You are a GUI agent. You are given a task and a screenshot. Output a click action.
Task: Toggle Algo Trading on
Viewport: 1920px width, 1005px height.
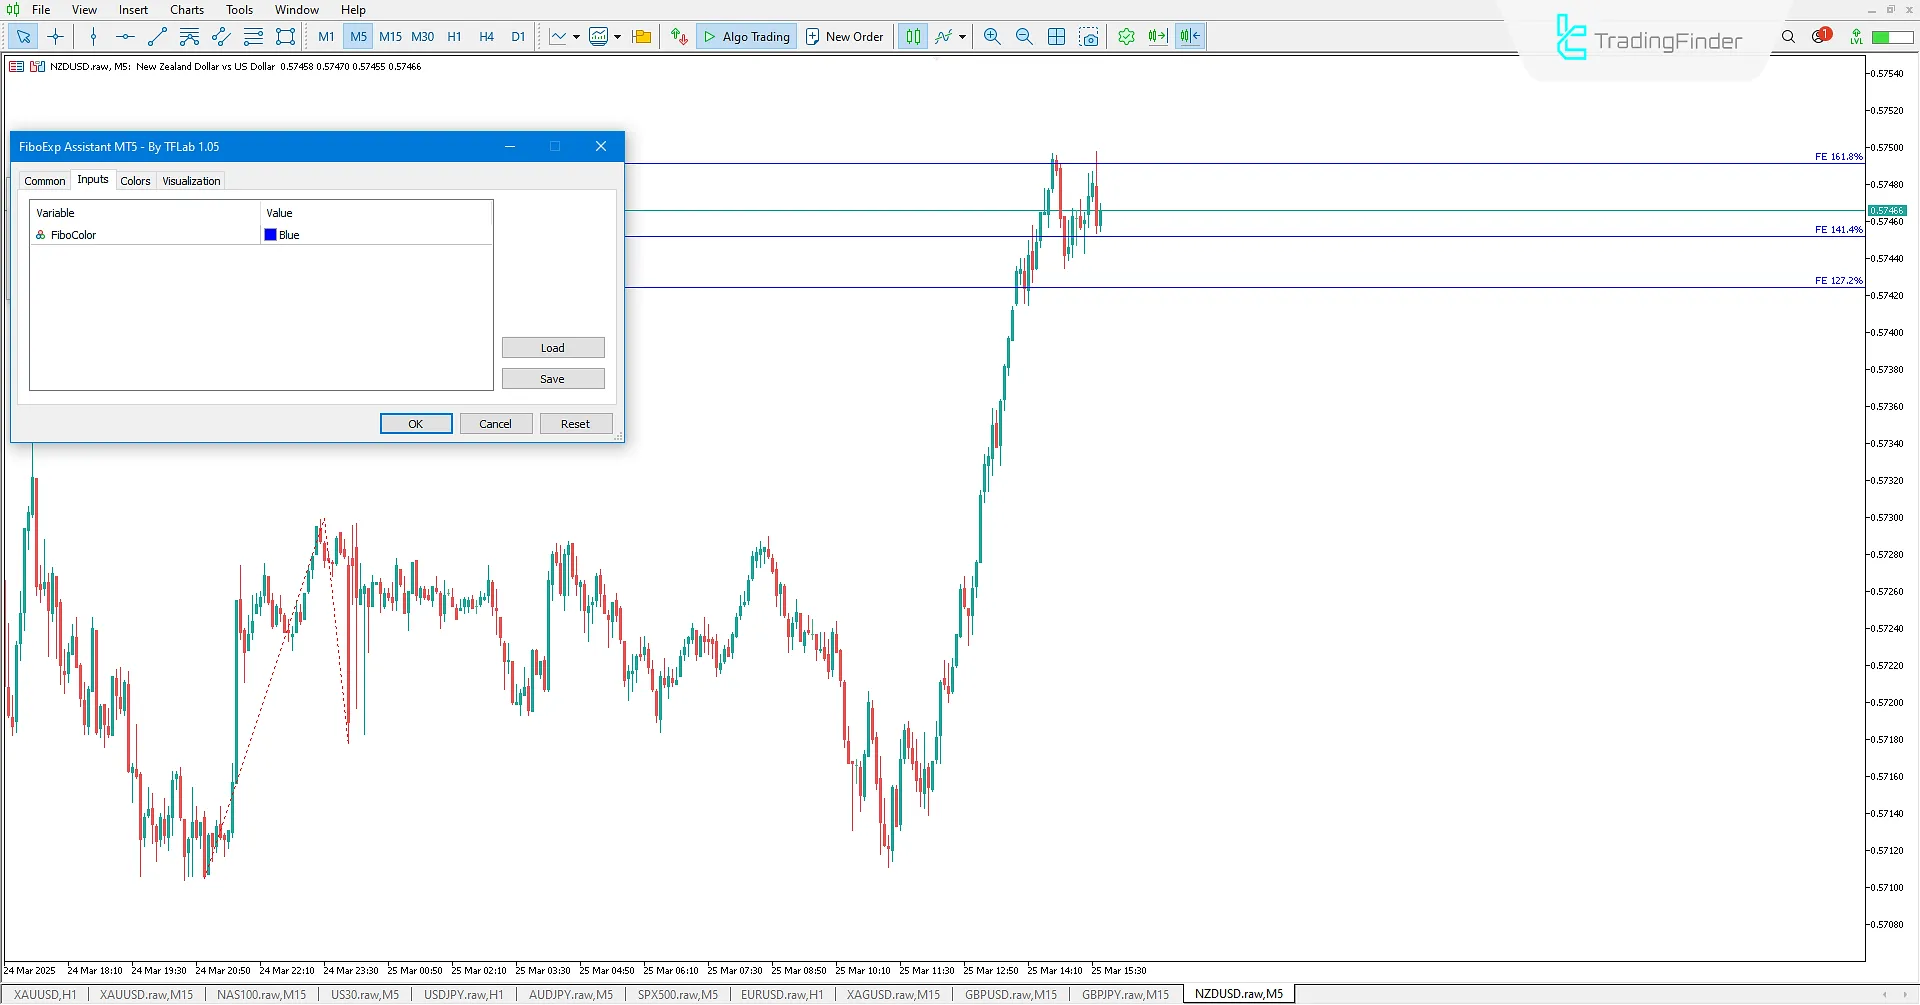click(746, 36)
